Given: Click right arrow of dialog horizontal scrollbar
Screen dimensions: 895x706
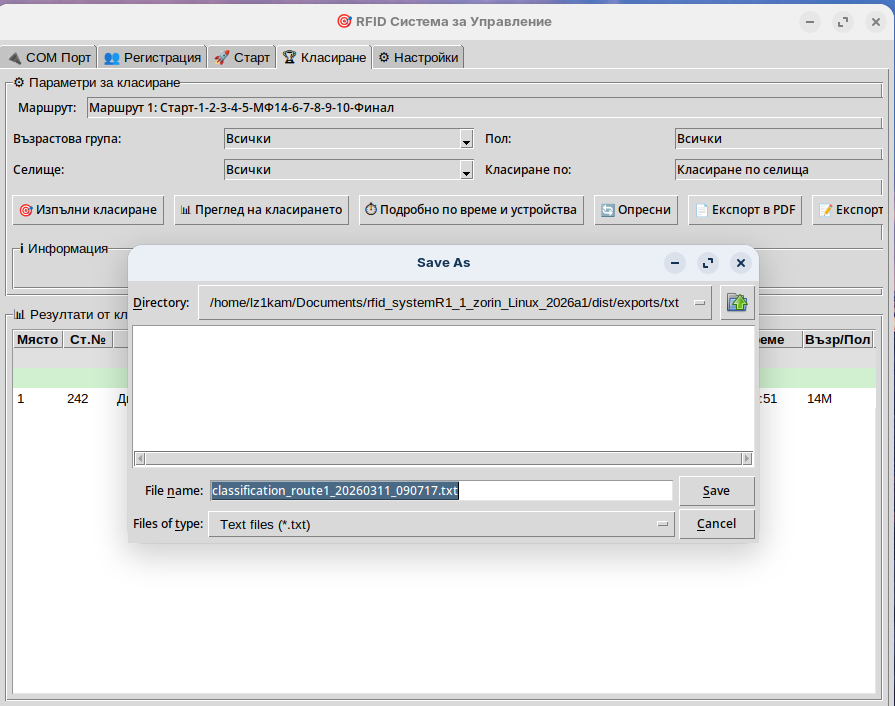Looking at the screenshot, I should [746, 459].
